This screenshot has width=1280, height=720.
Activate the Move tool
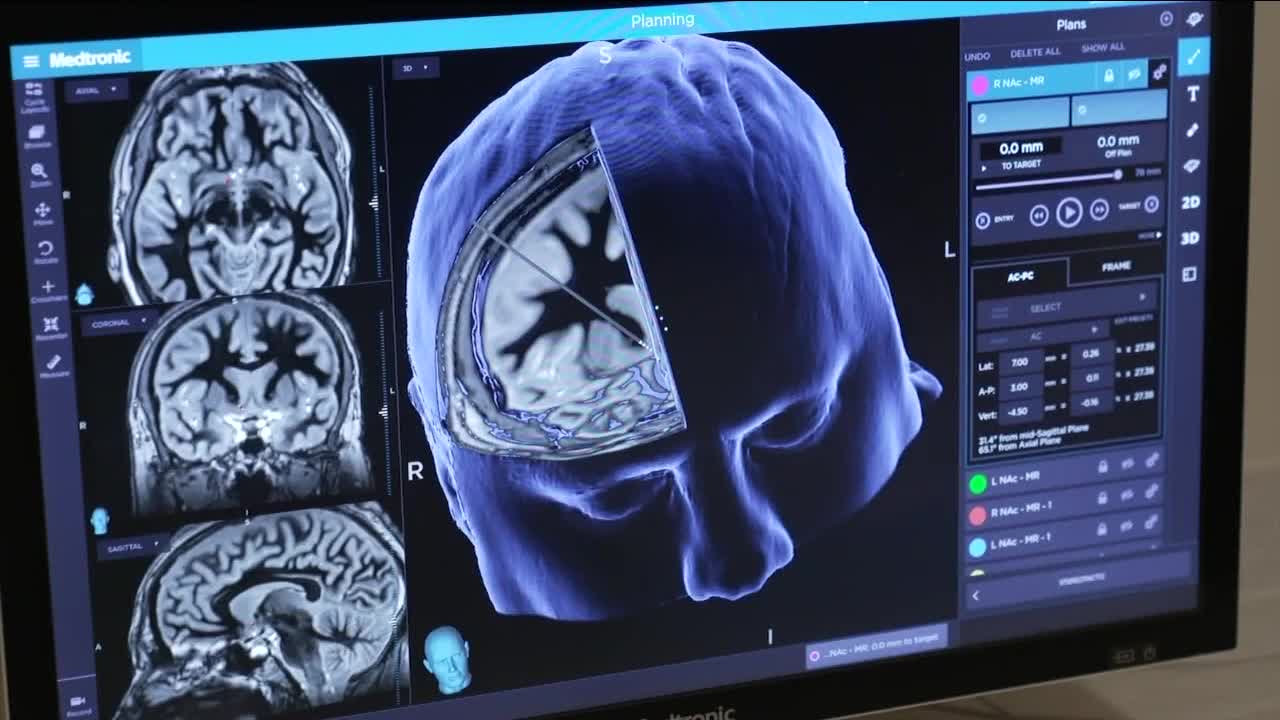pos(43,213)
